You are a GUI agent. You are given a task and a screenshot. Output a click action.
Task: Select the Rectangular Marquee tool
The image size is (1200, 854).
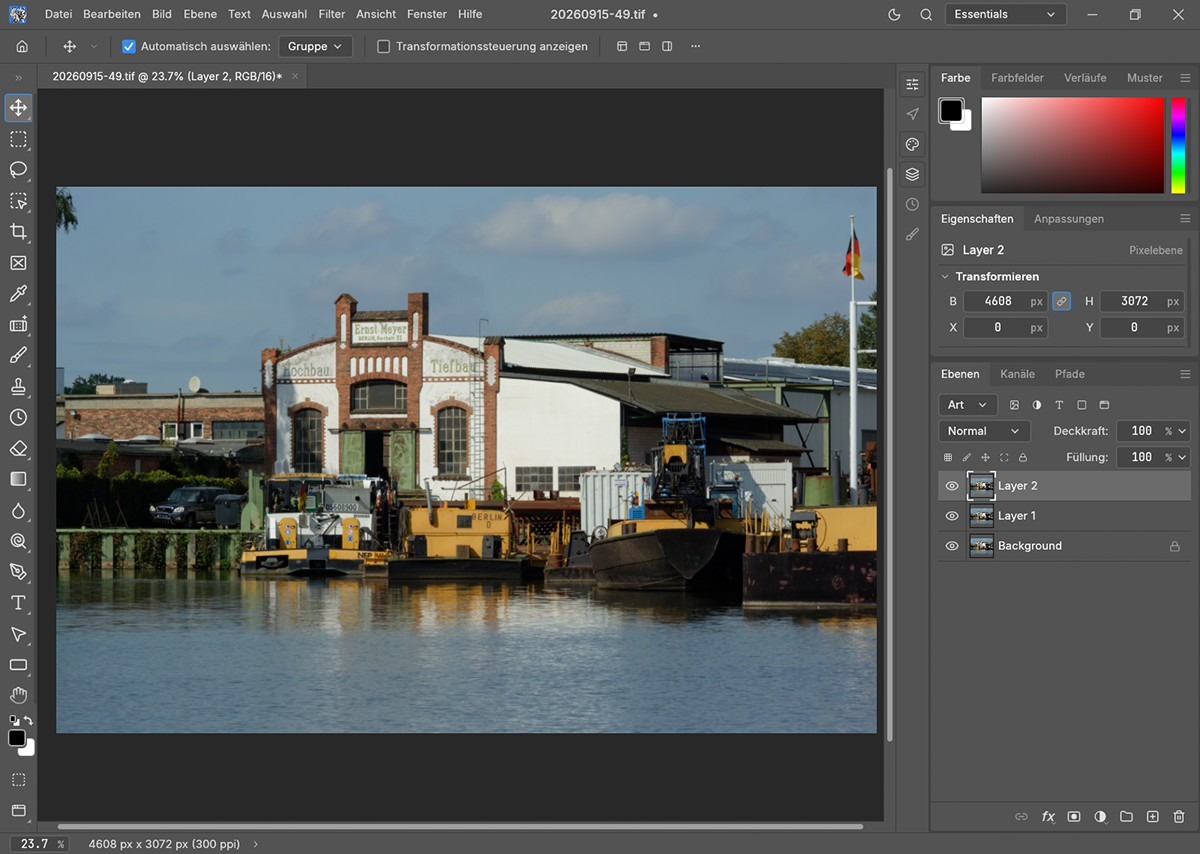(x=18, y=139)
